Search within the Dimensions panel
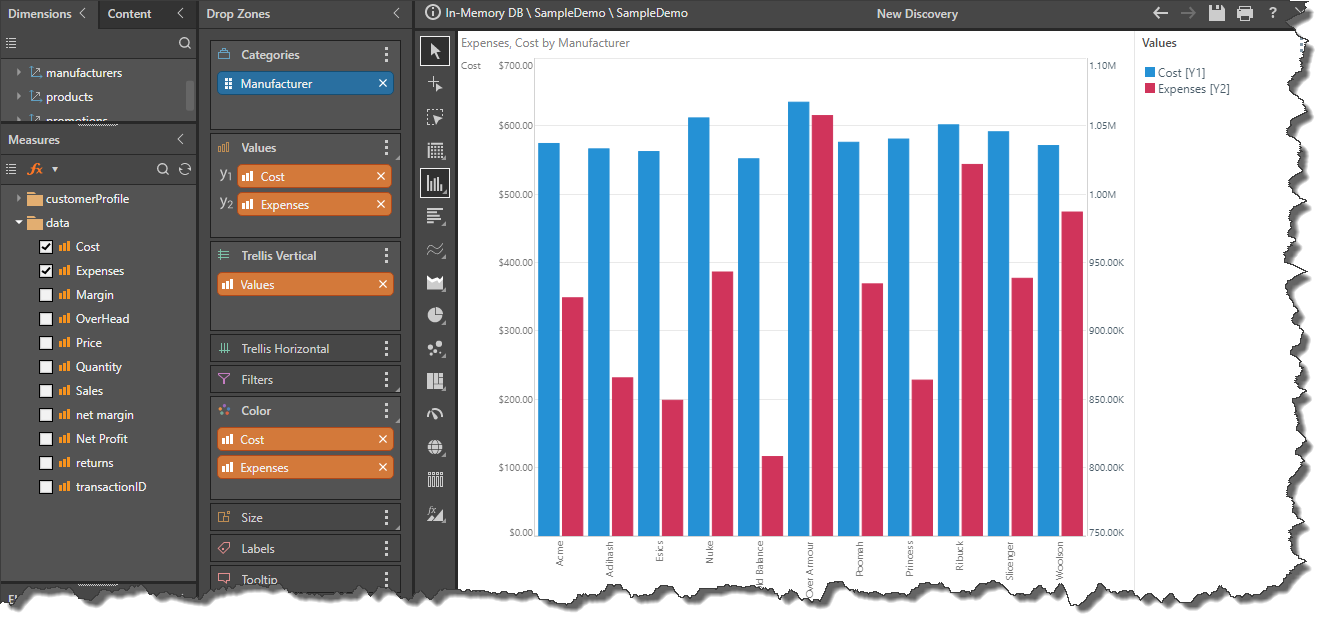Viewport: 1330px width, 627px height. click(x=184, y=43)
